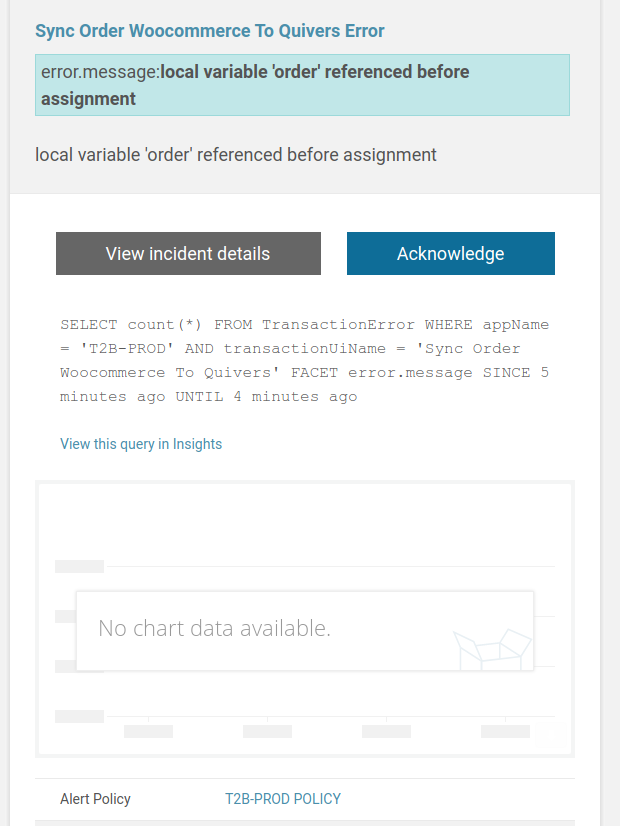Open the Sync Order Woocommerce To Quivers Error title

click(210, 31)
